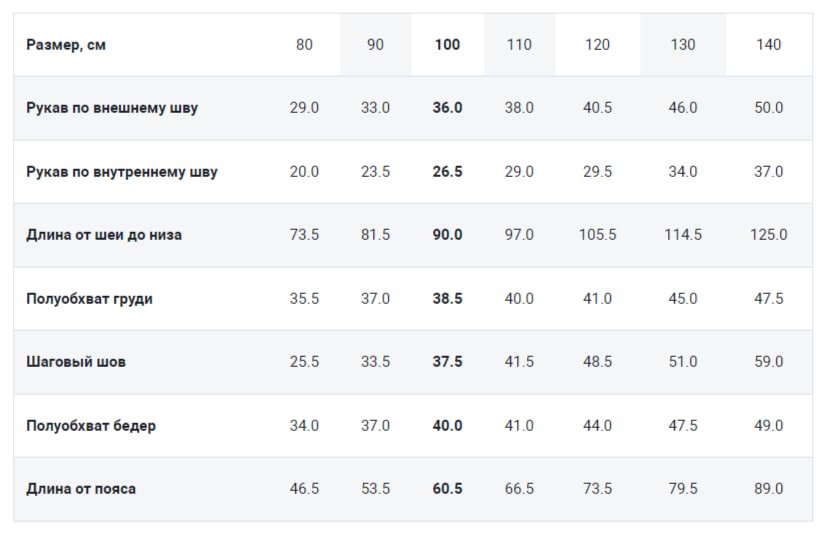Click the value 59.0 cell
The height and width of the screenshot is (540, 825).
[x=769, y=362]
